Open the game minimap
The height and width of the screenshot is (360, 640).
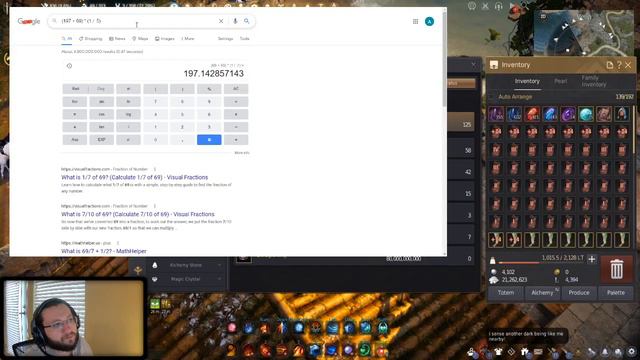point(584,33)
